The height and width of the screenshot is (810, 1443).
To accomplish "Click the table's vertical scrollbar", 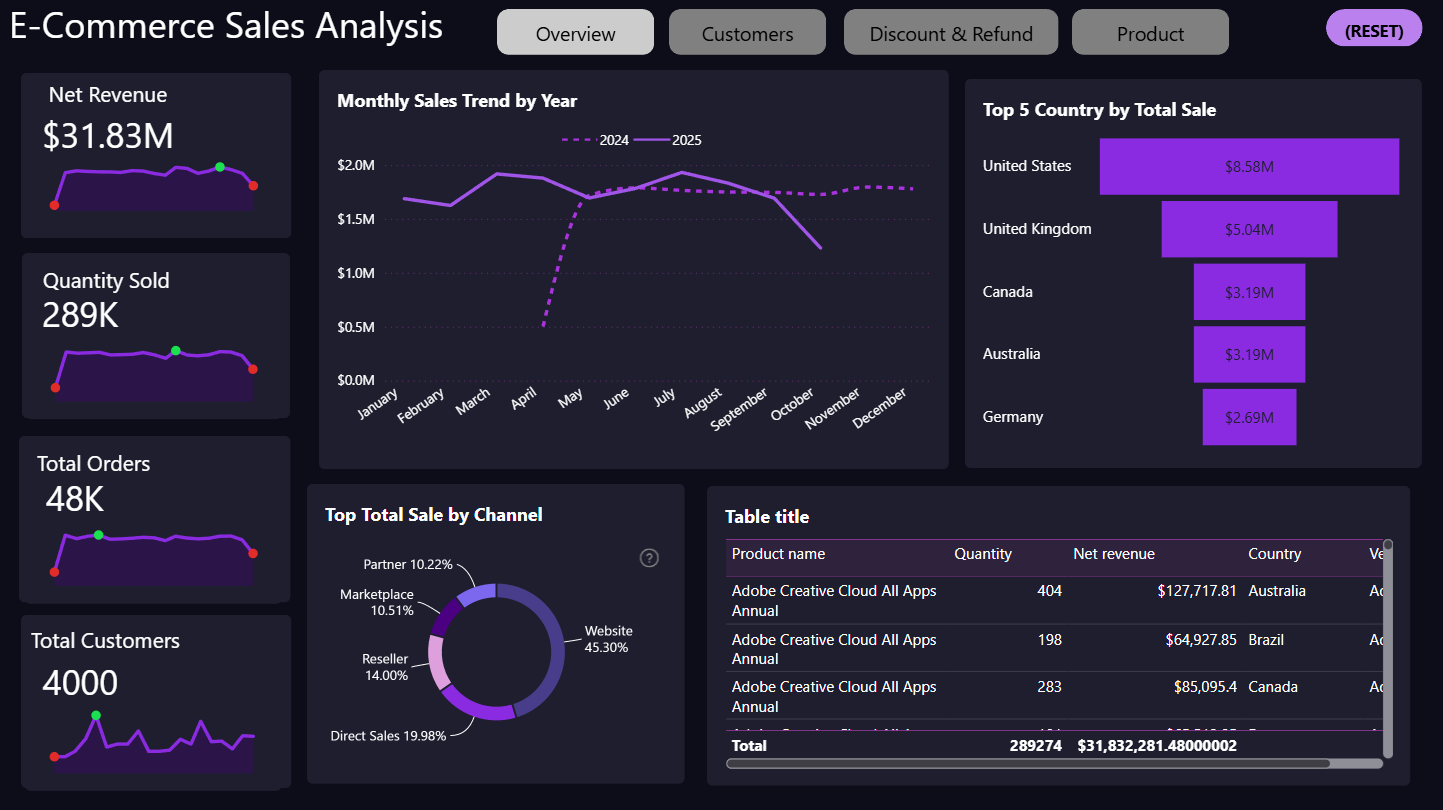I will [x=1387, y=647].
